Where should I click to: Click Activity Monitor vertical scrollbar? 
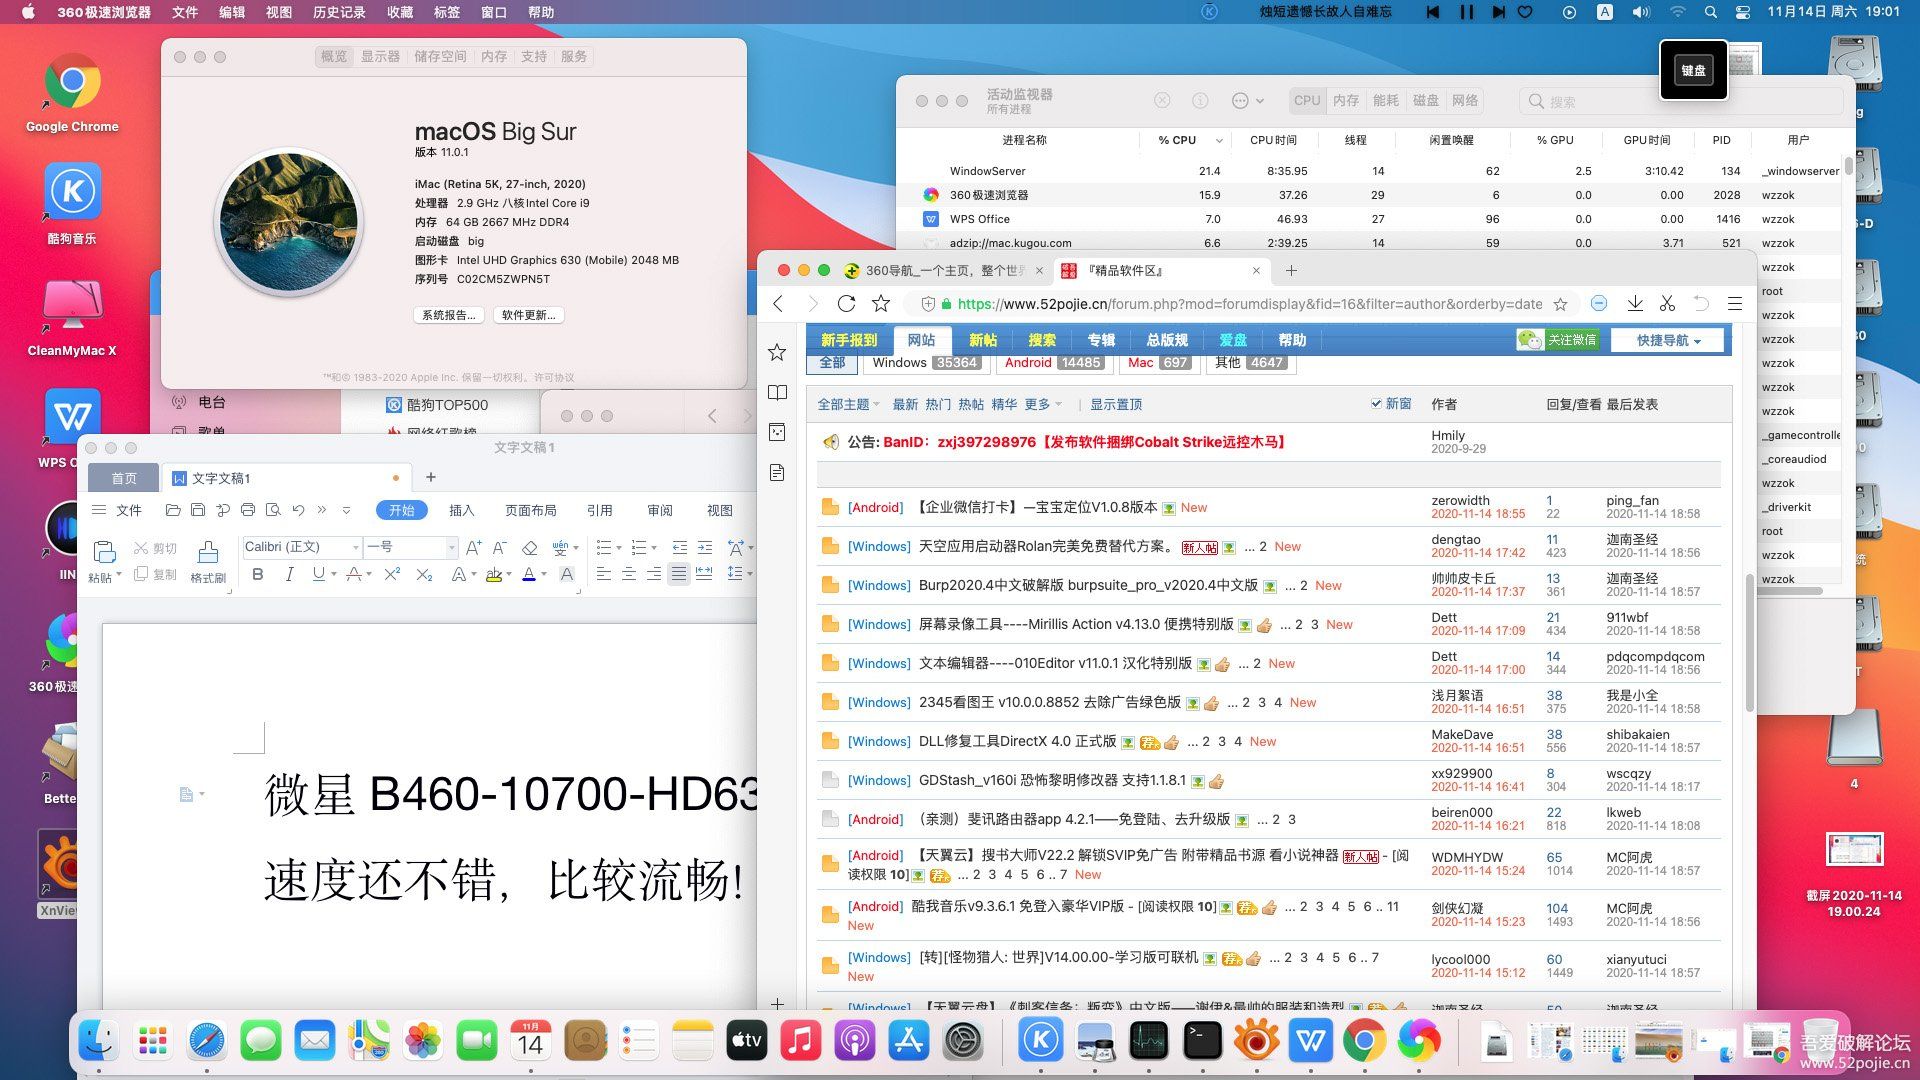point(1848,165)
